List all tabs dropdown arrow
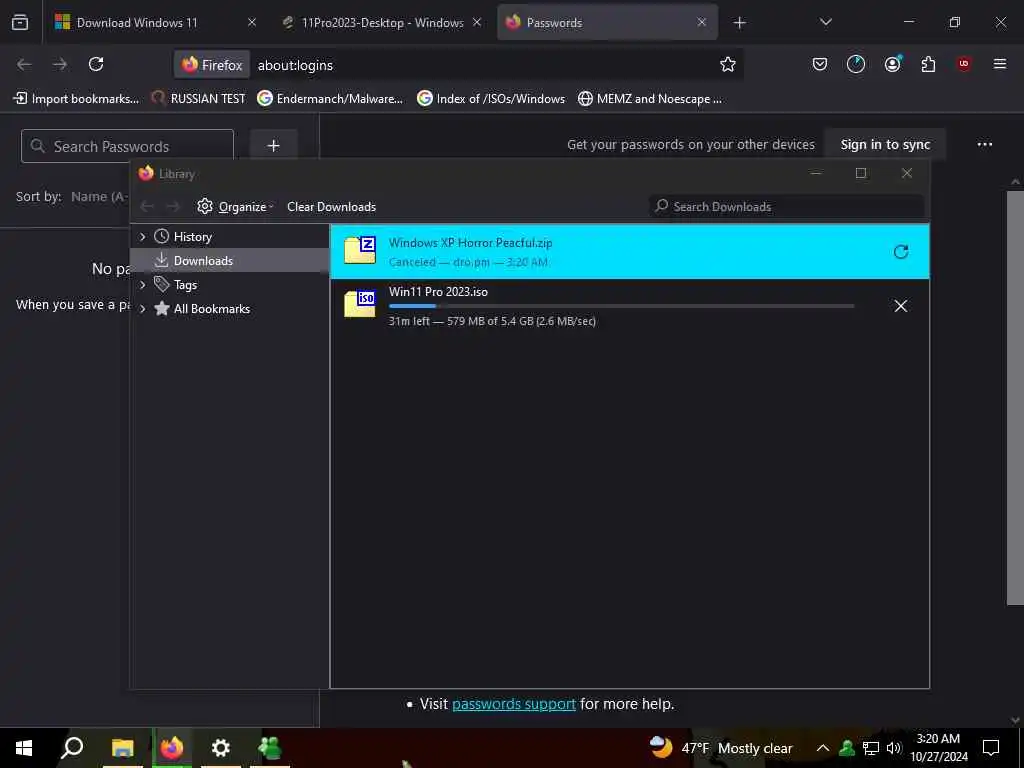Screen dimensions: 1024x768 [825, 22]
